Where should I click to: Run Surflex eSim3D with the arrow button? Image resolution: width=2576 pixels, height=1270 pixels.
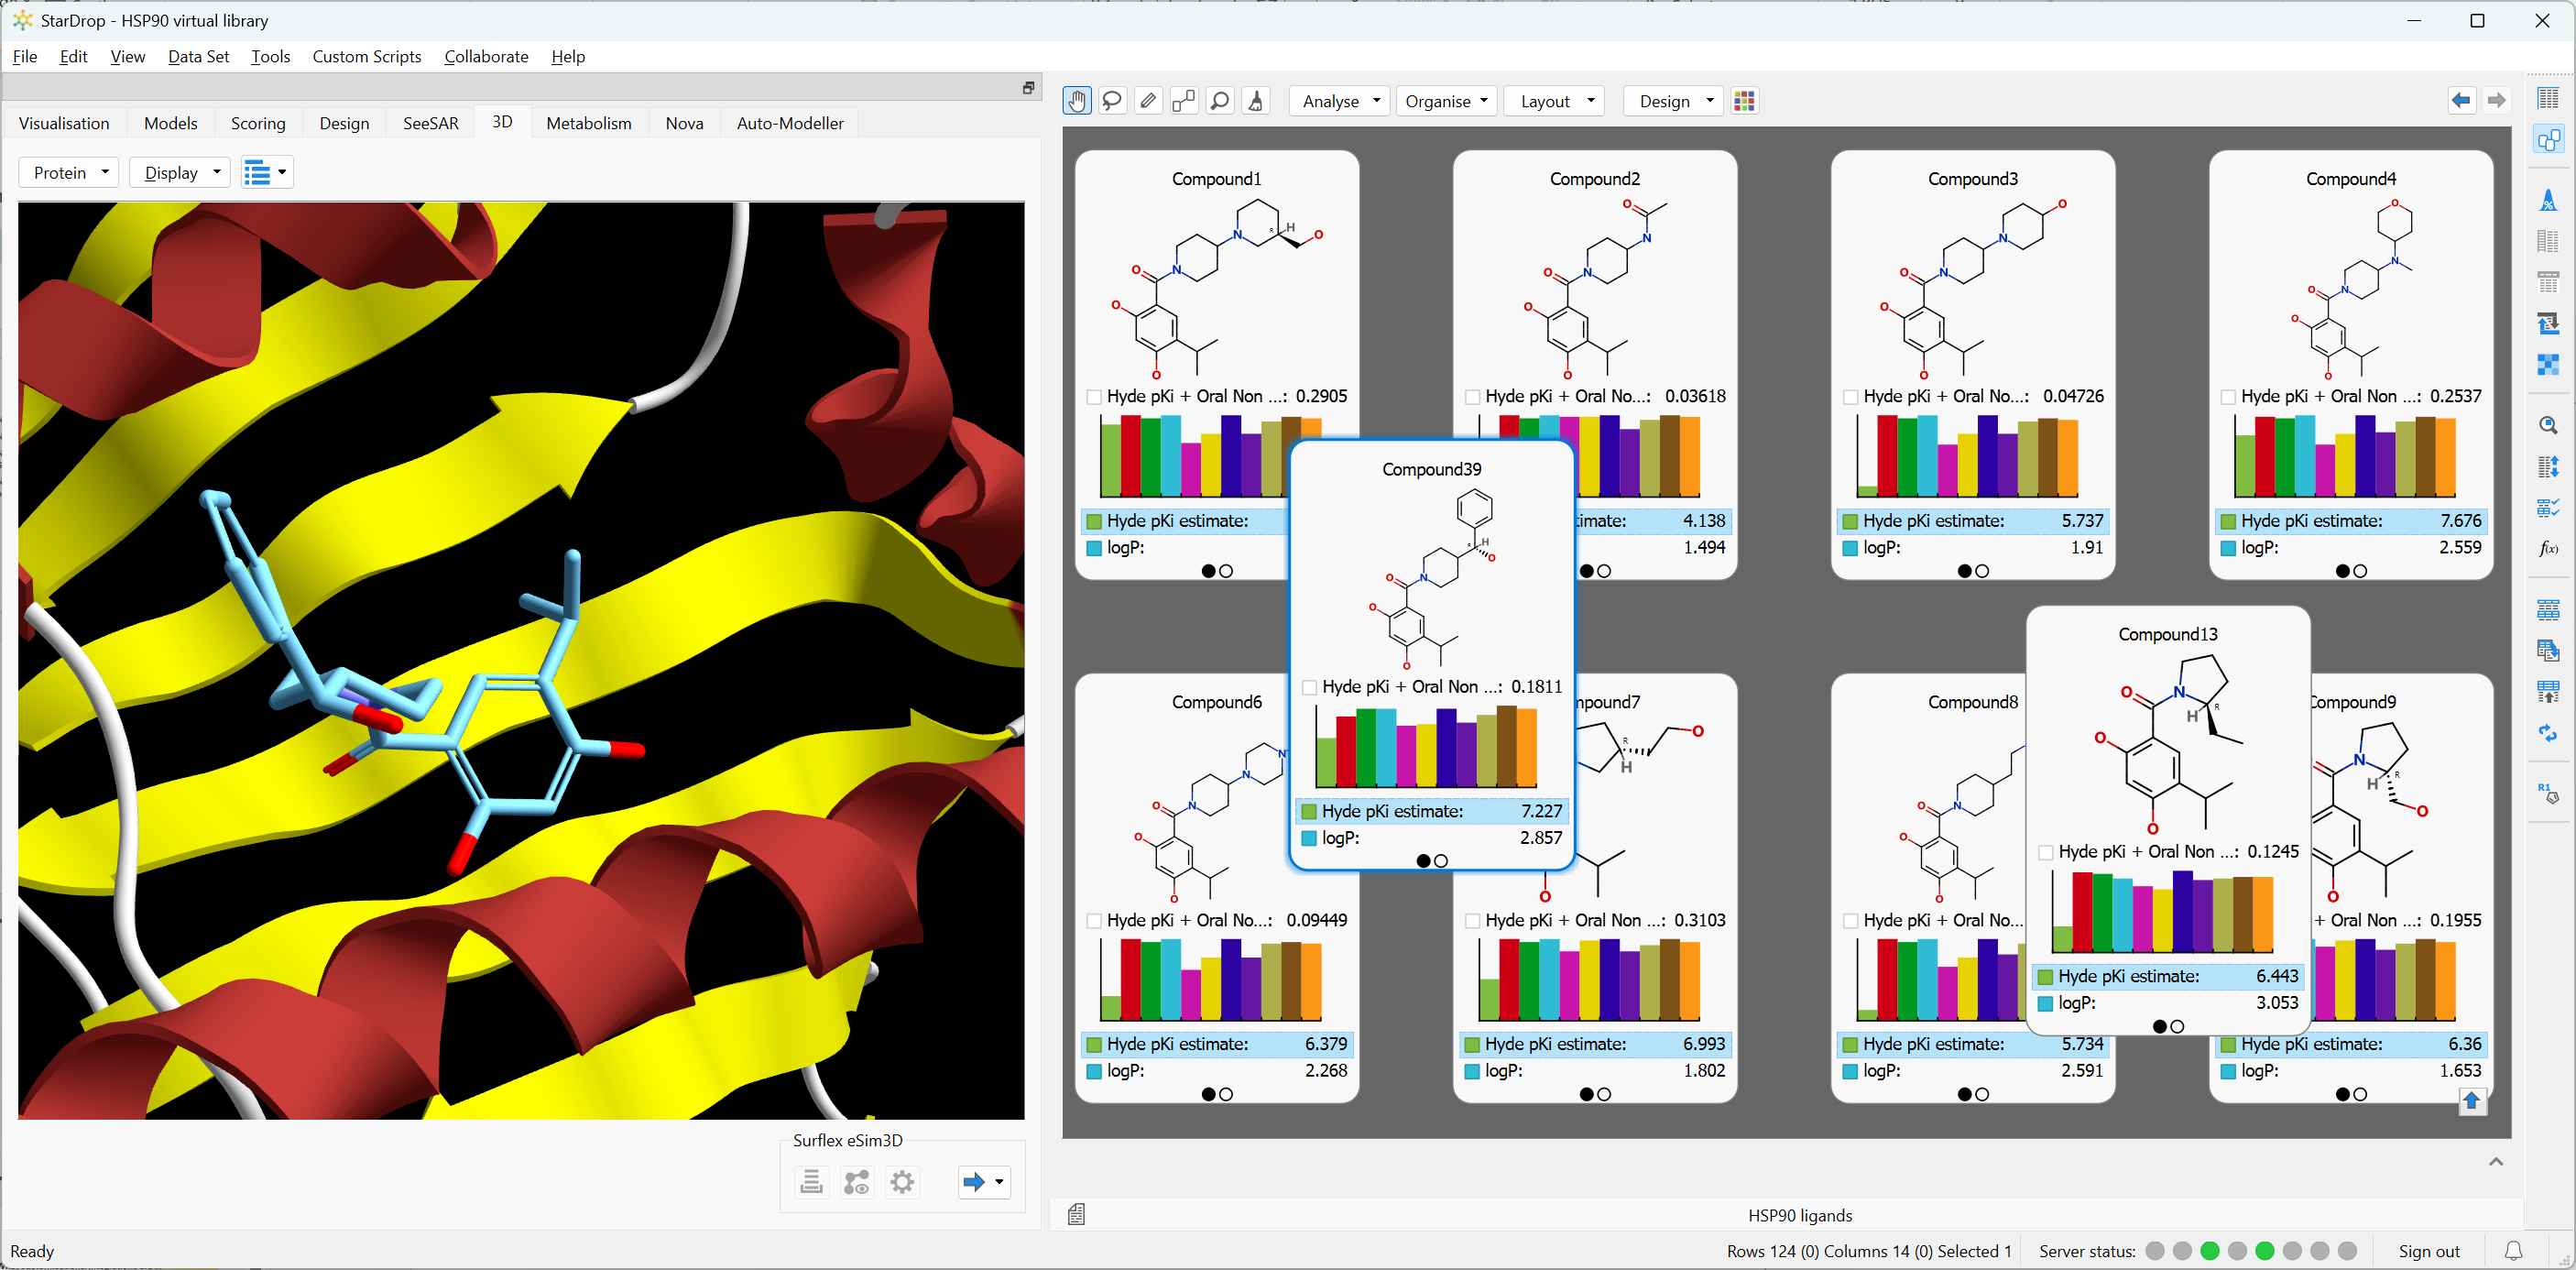coord(976,1181)
